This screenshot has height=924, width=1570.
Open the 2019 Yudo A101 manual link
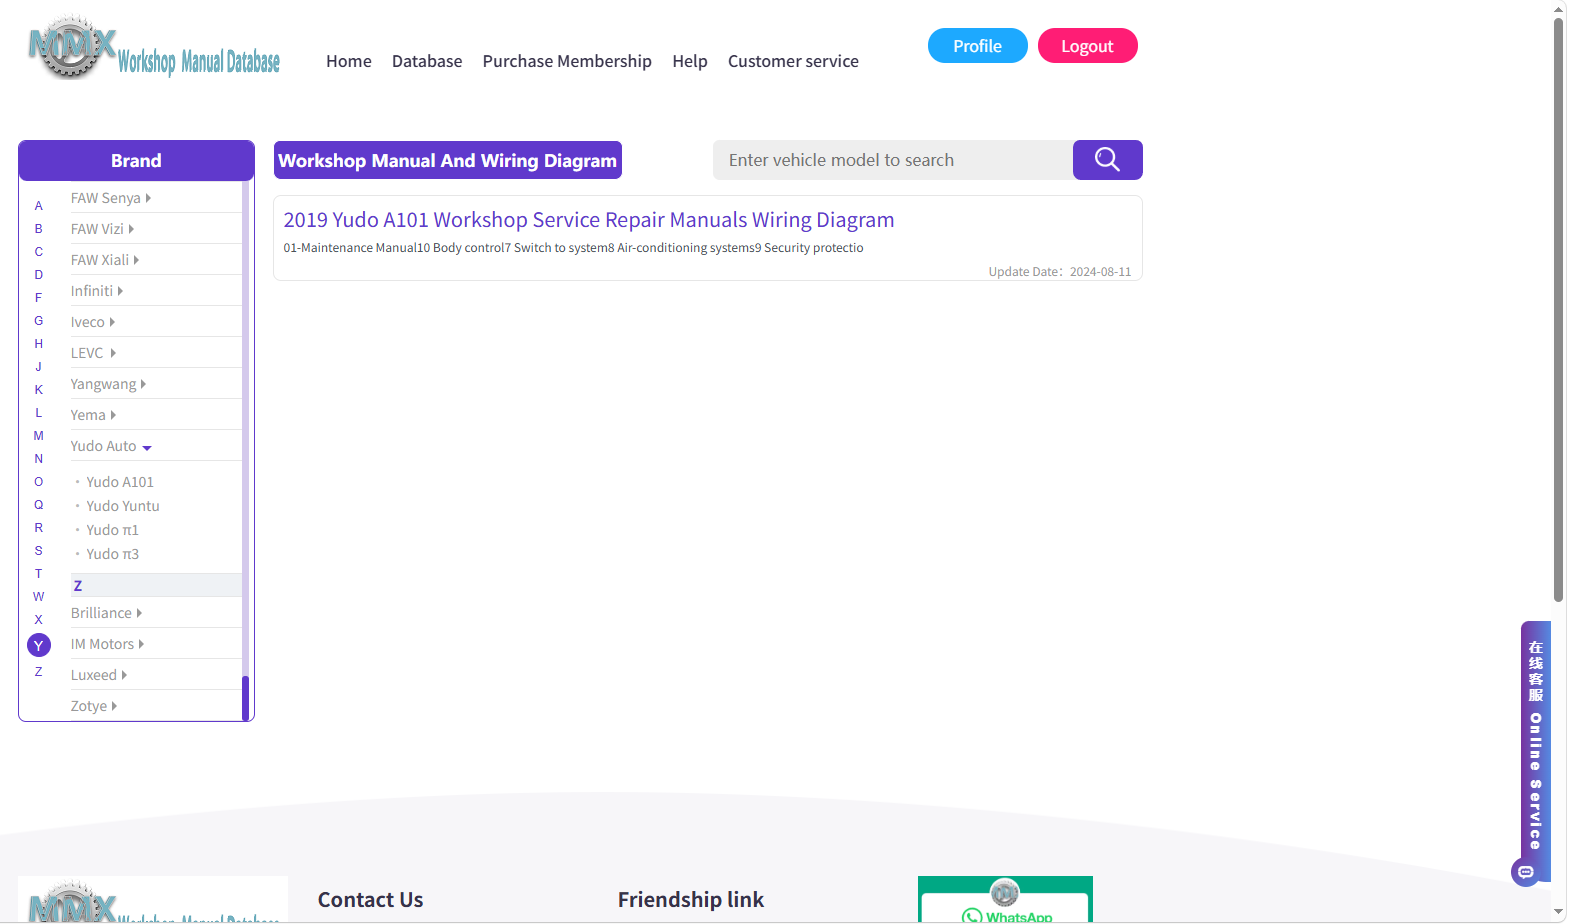click(x=588, y=220)
